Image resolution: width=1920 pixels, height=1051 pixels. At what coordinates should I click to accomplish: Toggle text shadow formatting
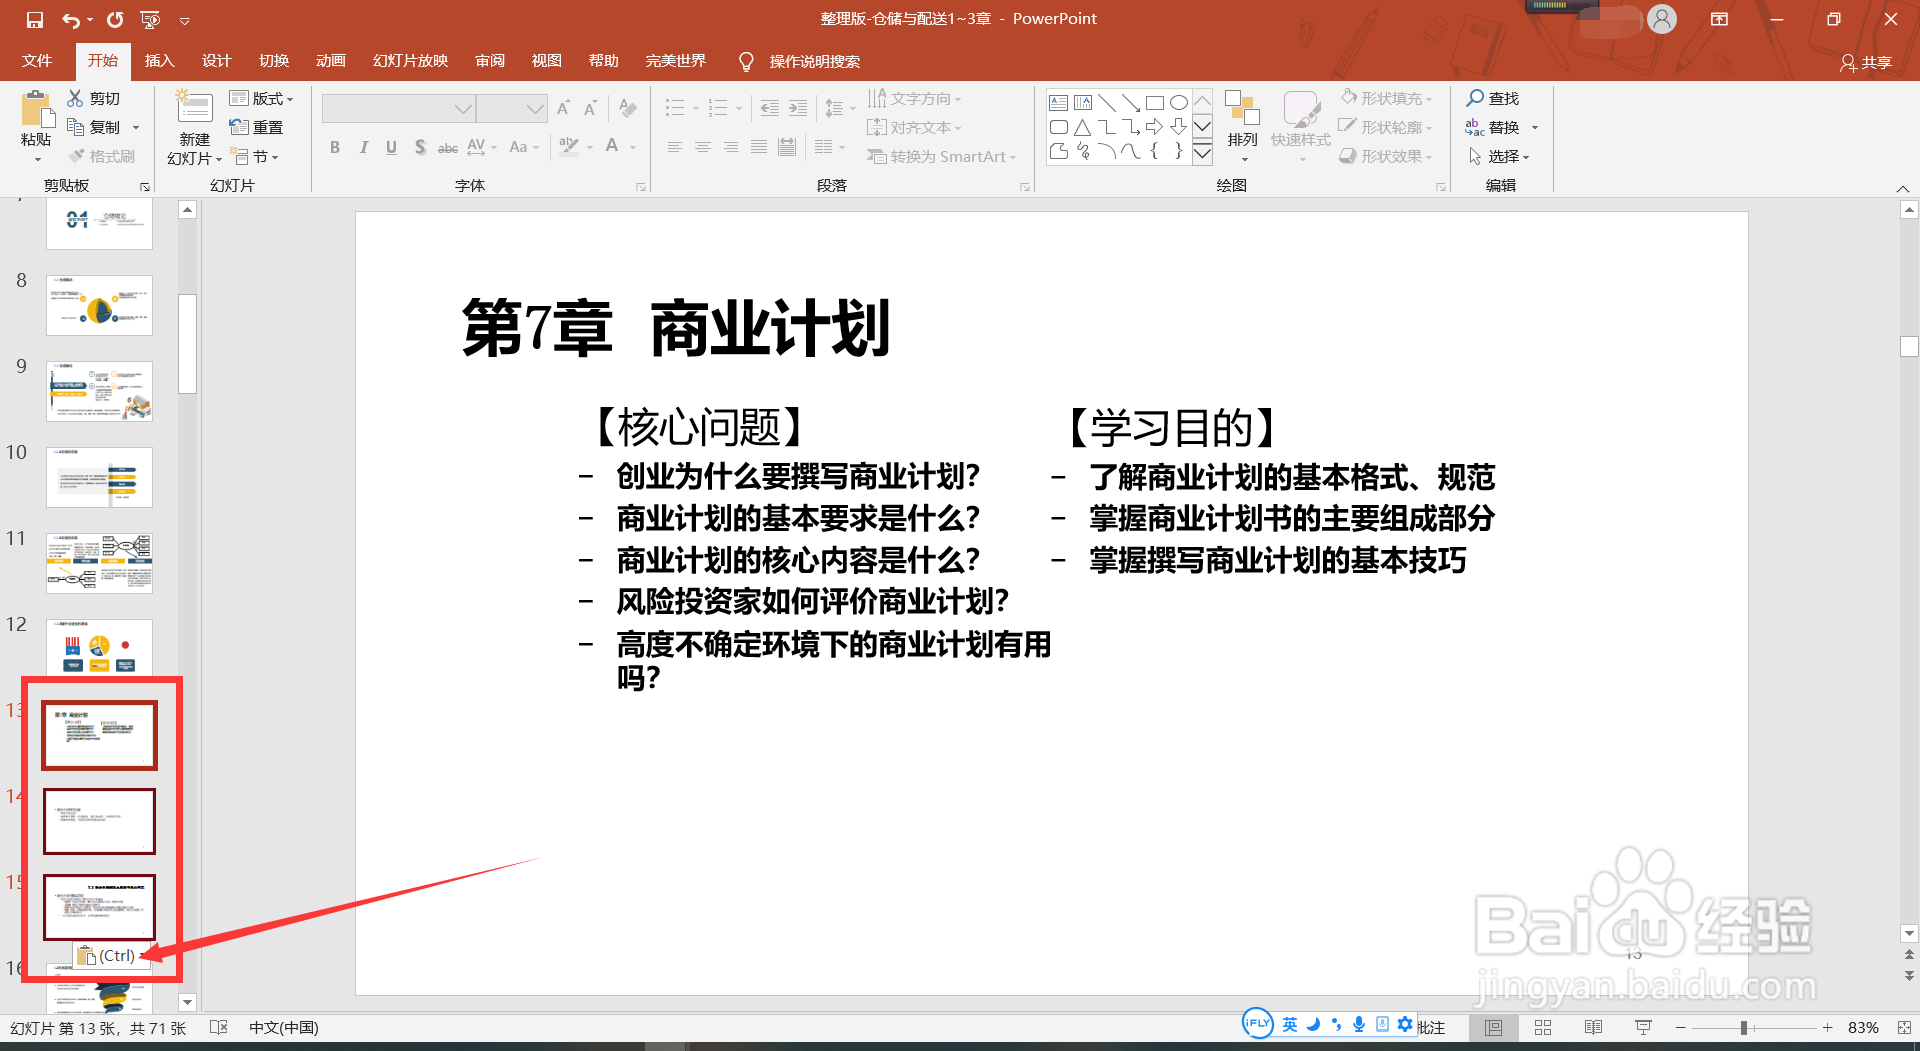[x=419, y=147]
